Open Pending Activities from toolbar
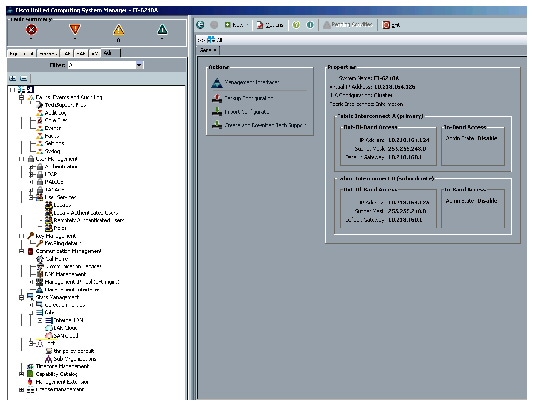 click(347, 25)
